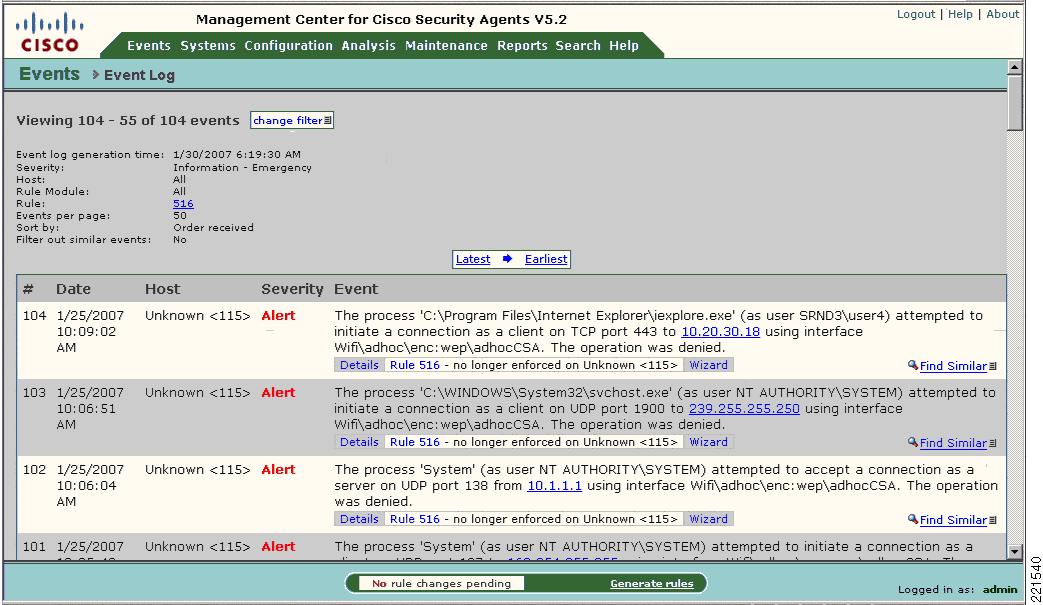Jump to Earliest events

[x=546, y=259]
